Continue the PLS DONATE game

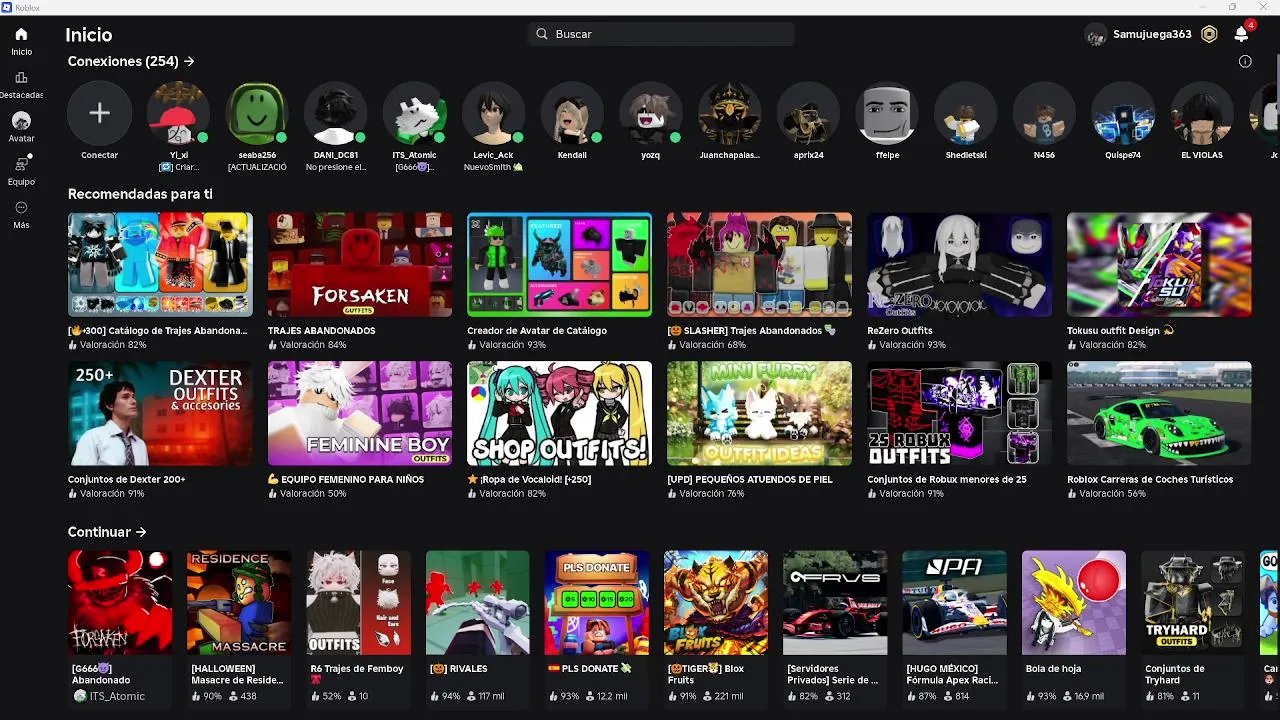[x=597, y=602]
